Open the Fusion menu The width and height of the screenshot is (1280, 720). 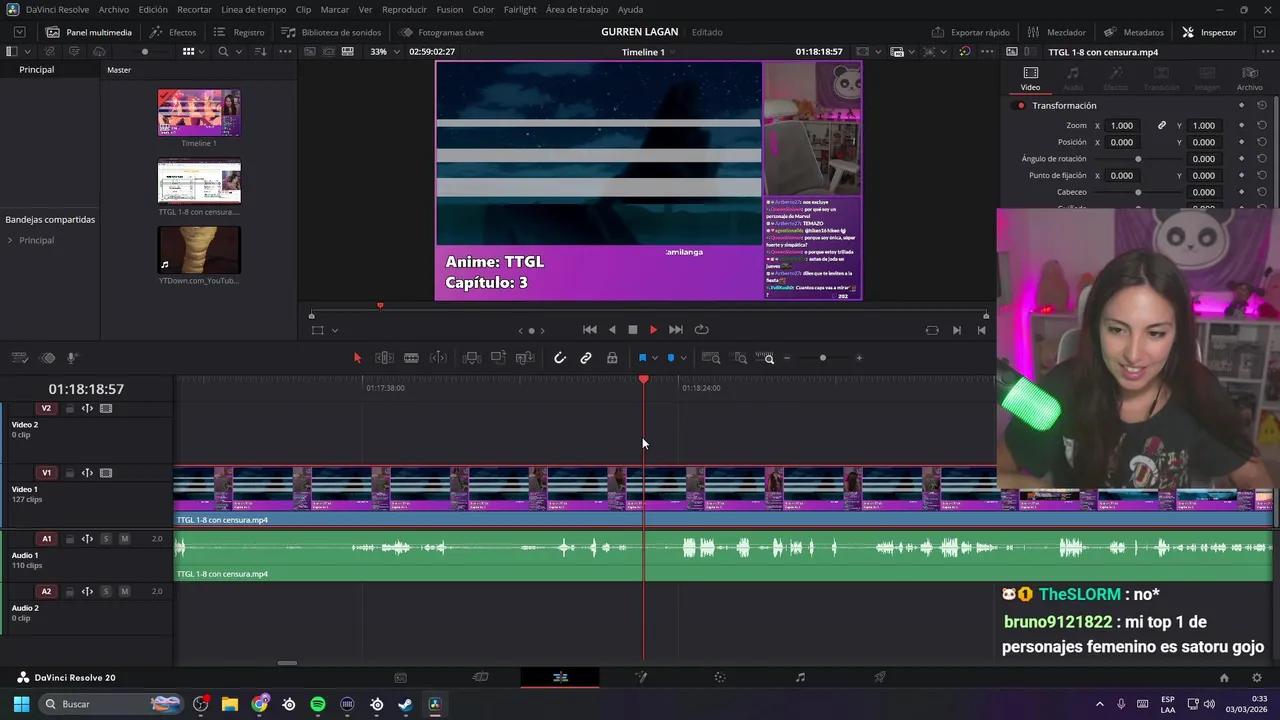click(x=449, y=9)
